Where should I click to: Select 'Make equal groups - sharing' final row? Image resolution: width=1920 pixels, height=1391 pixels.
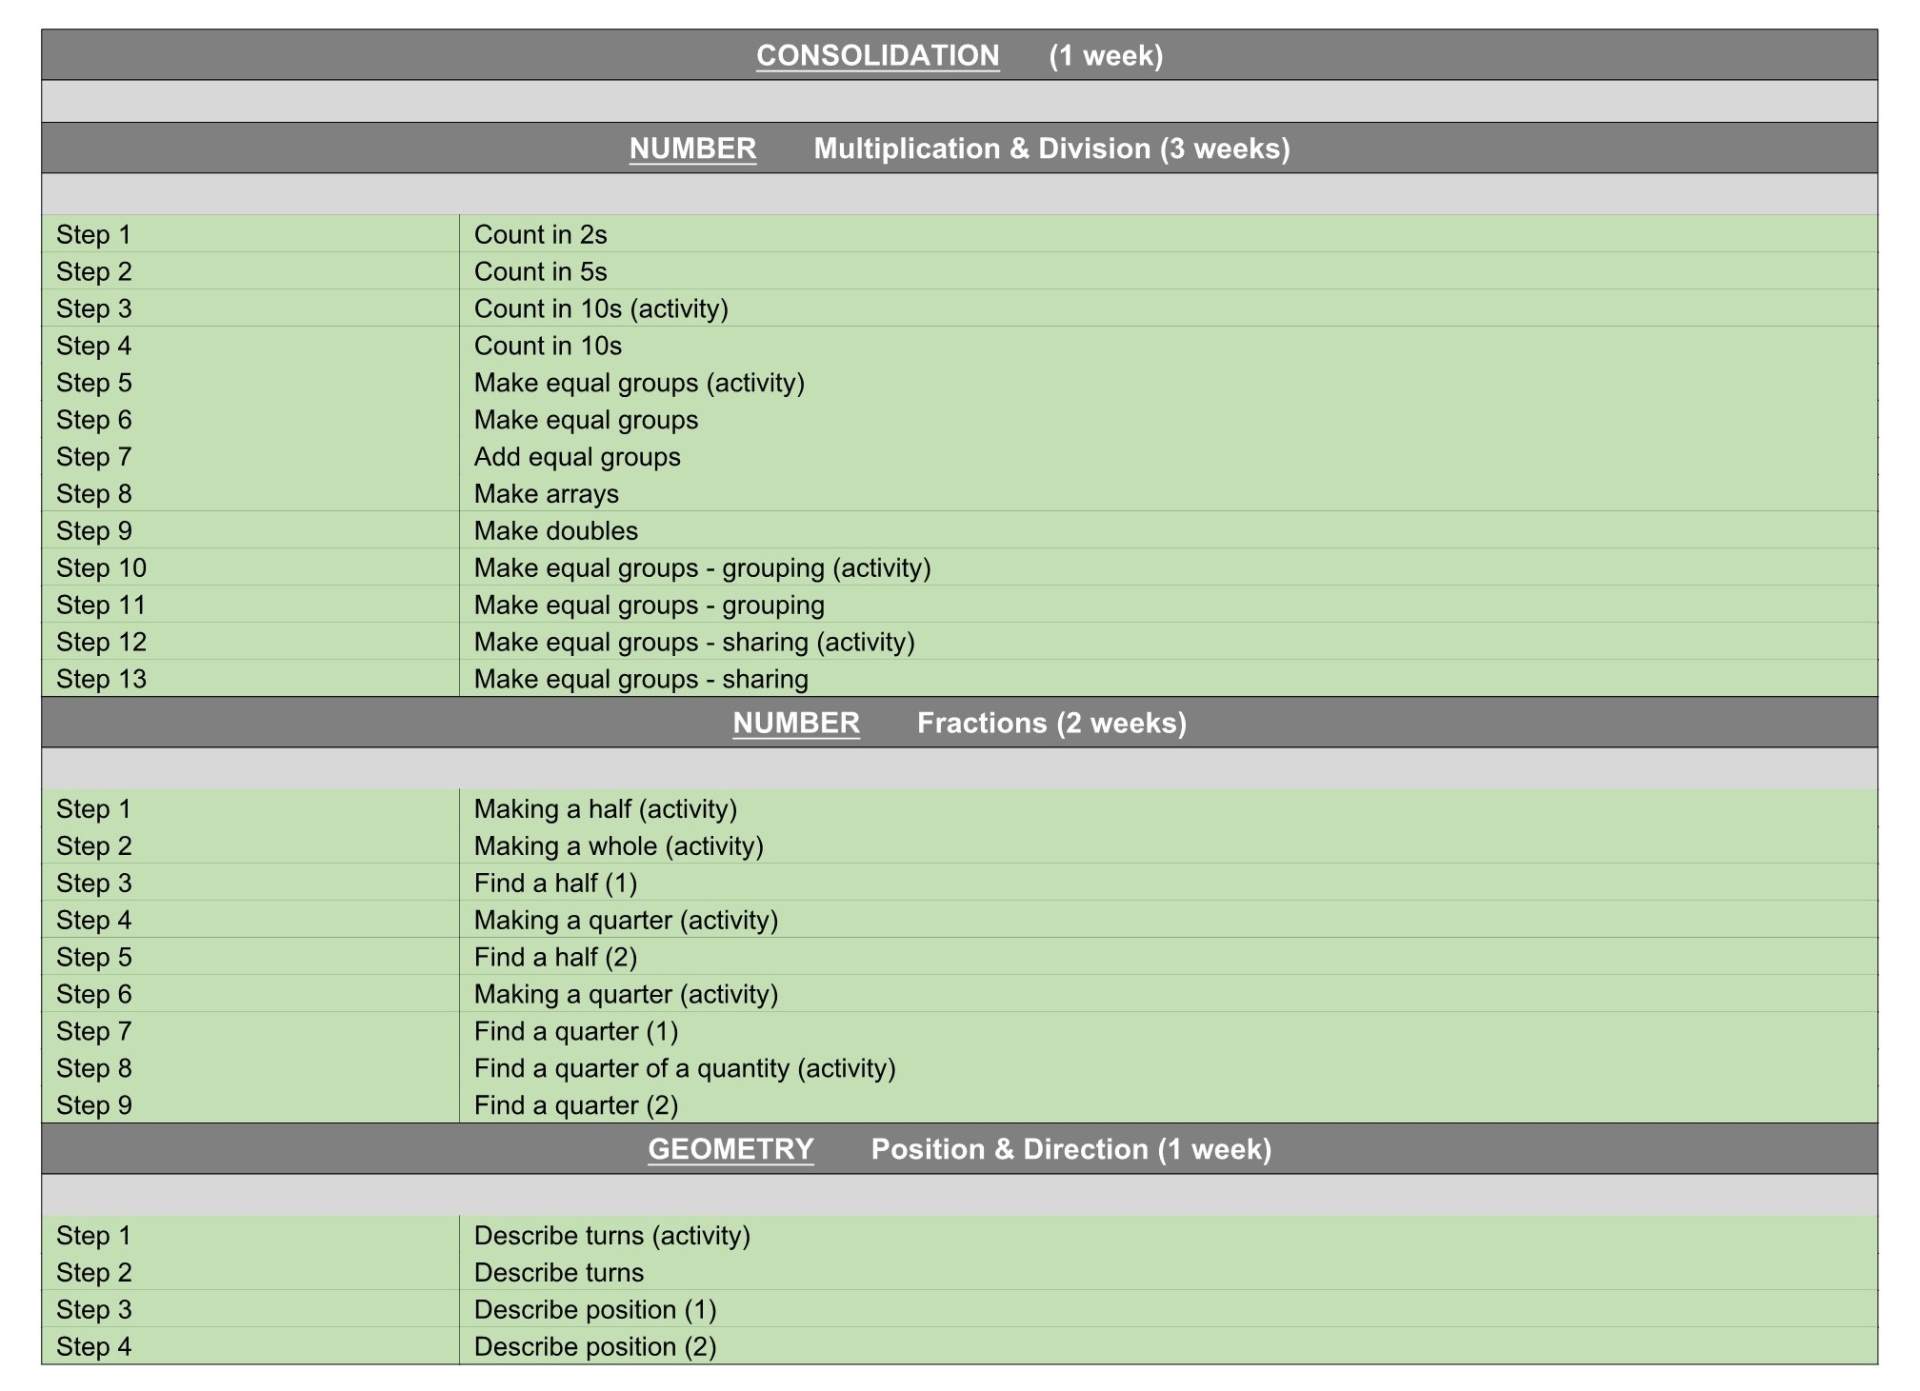tap(641, 679)
